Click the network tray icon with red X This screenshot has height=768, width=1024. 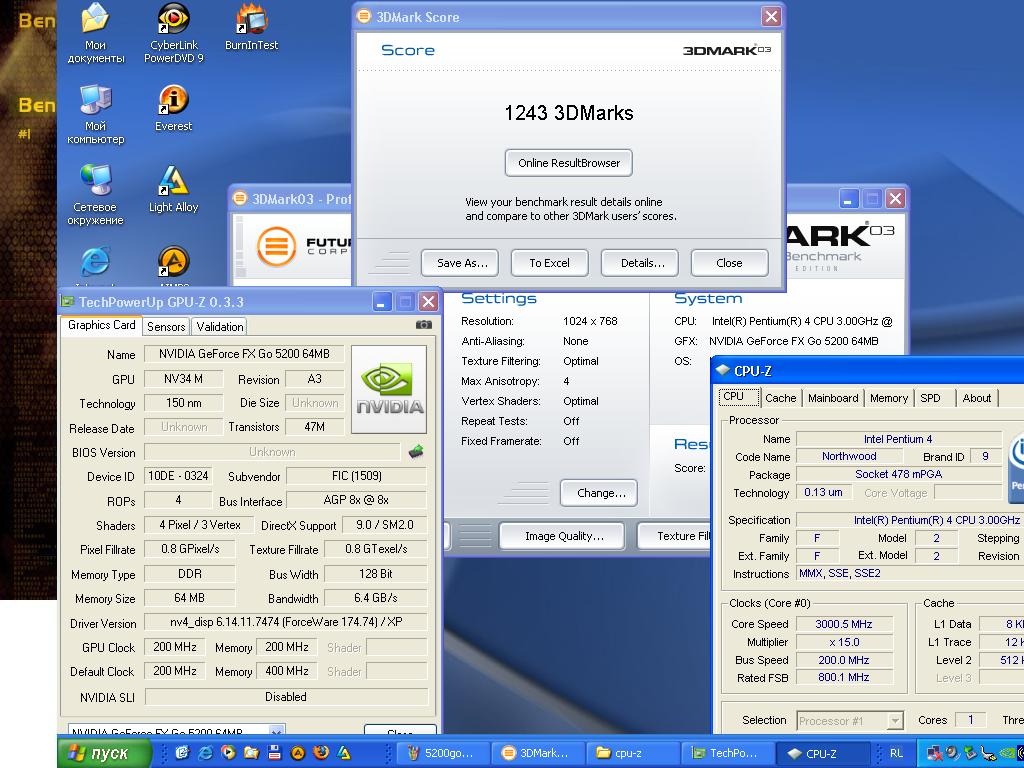[x=934, y=754]
